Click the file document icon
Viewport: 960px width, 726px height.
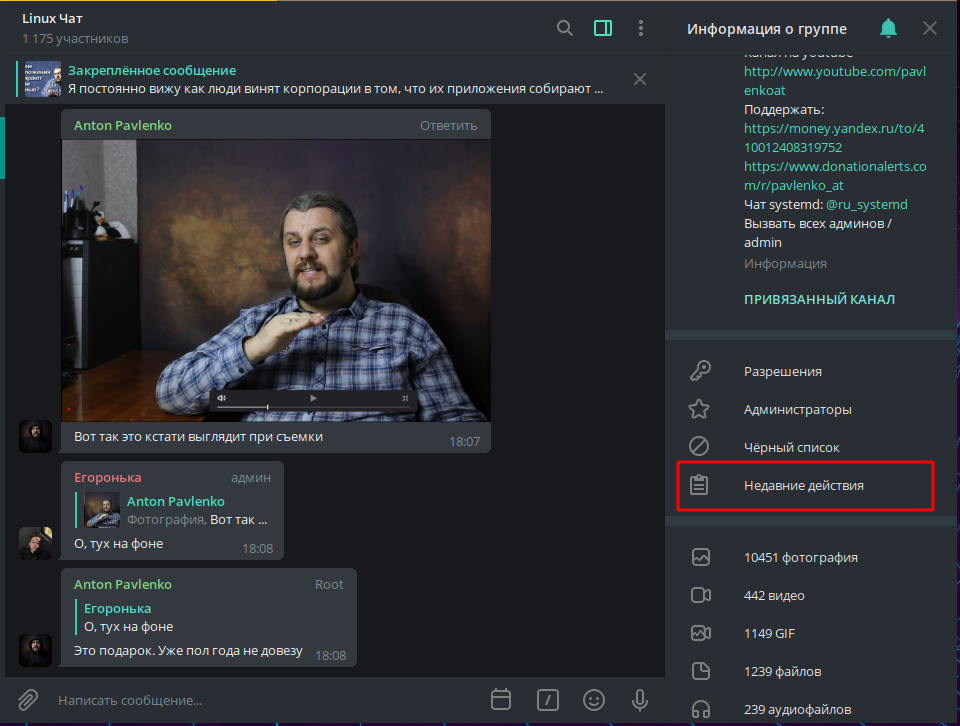click(x=700, y=671)
